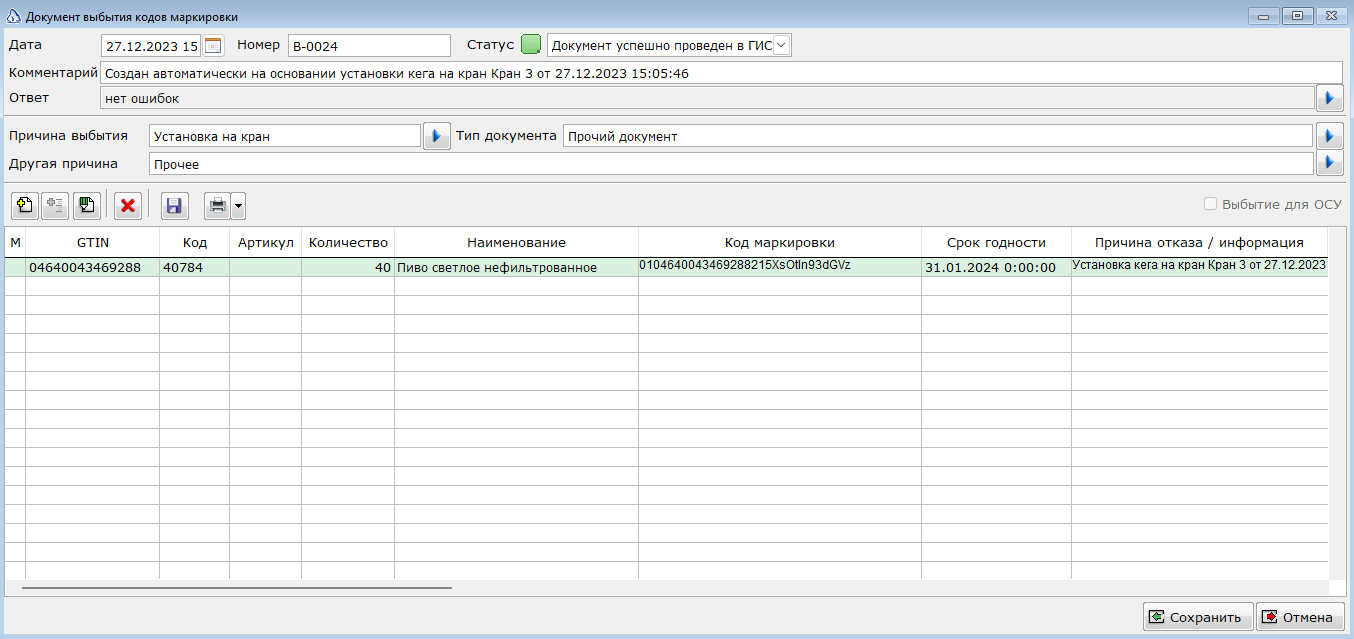Screen dimensions: 1354x639
Task: Maximize the document window
Action: pos(1297,16)
